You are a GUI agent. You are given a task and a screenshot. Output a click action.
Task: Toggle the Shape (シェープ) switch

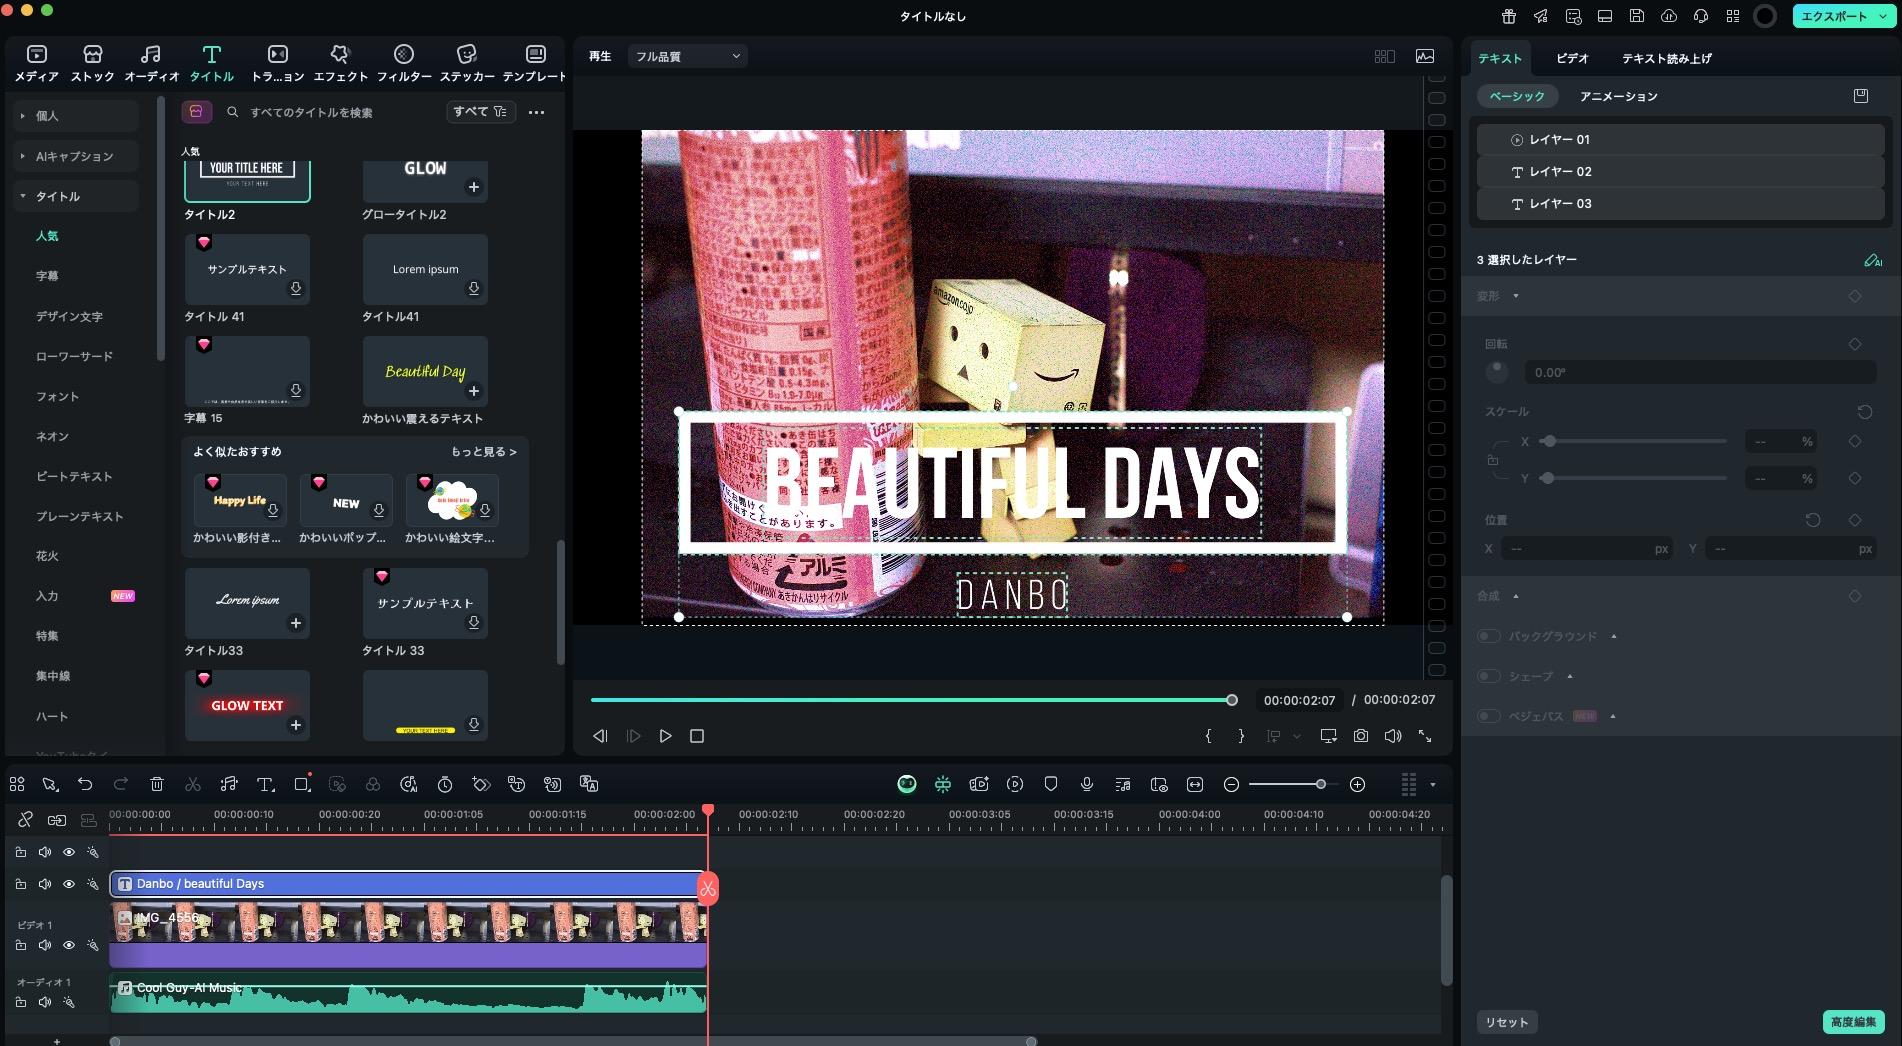(1488, 676)
